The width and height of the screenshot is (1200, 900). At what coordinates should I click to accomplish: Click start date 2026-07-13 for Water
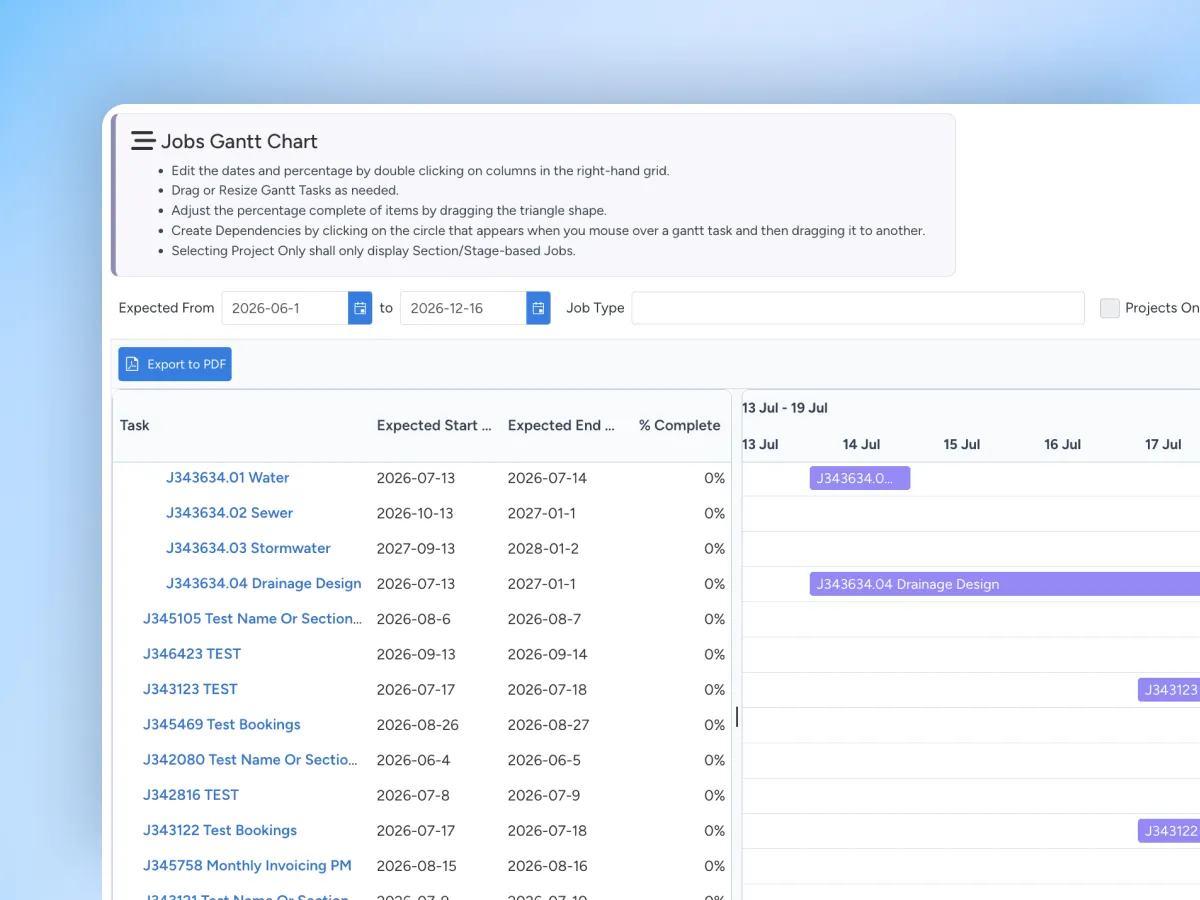pos(416,478)
